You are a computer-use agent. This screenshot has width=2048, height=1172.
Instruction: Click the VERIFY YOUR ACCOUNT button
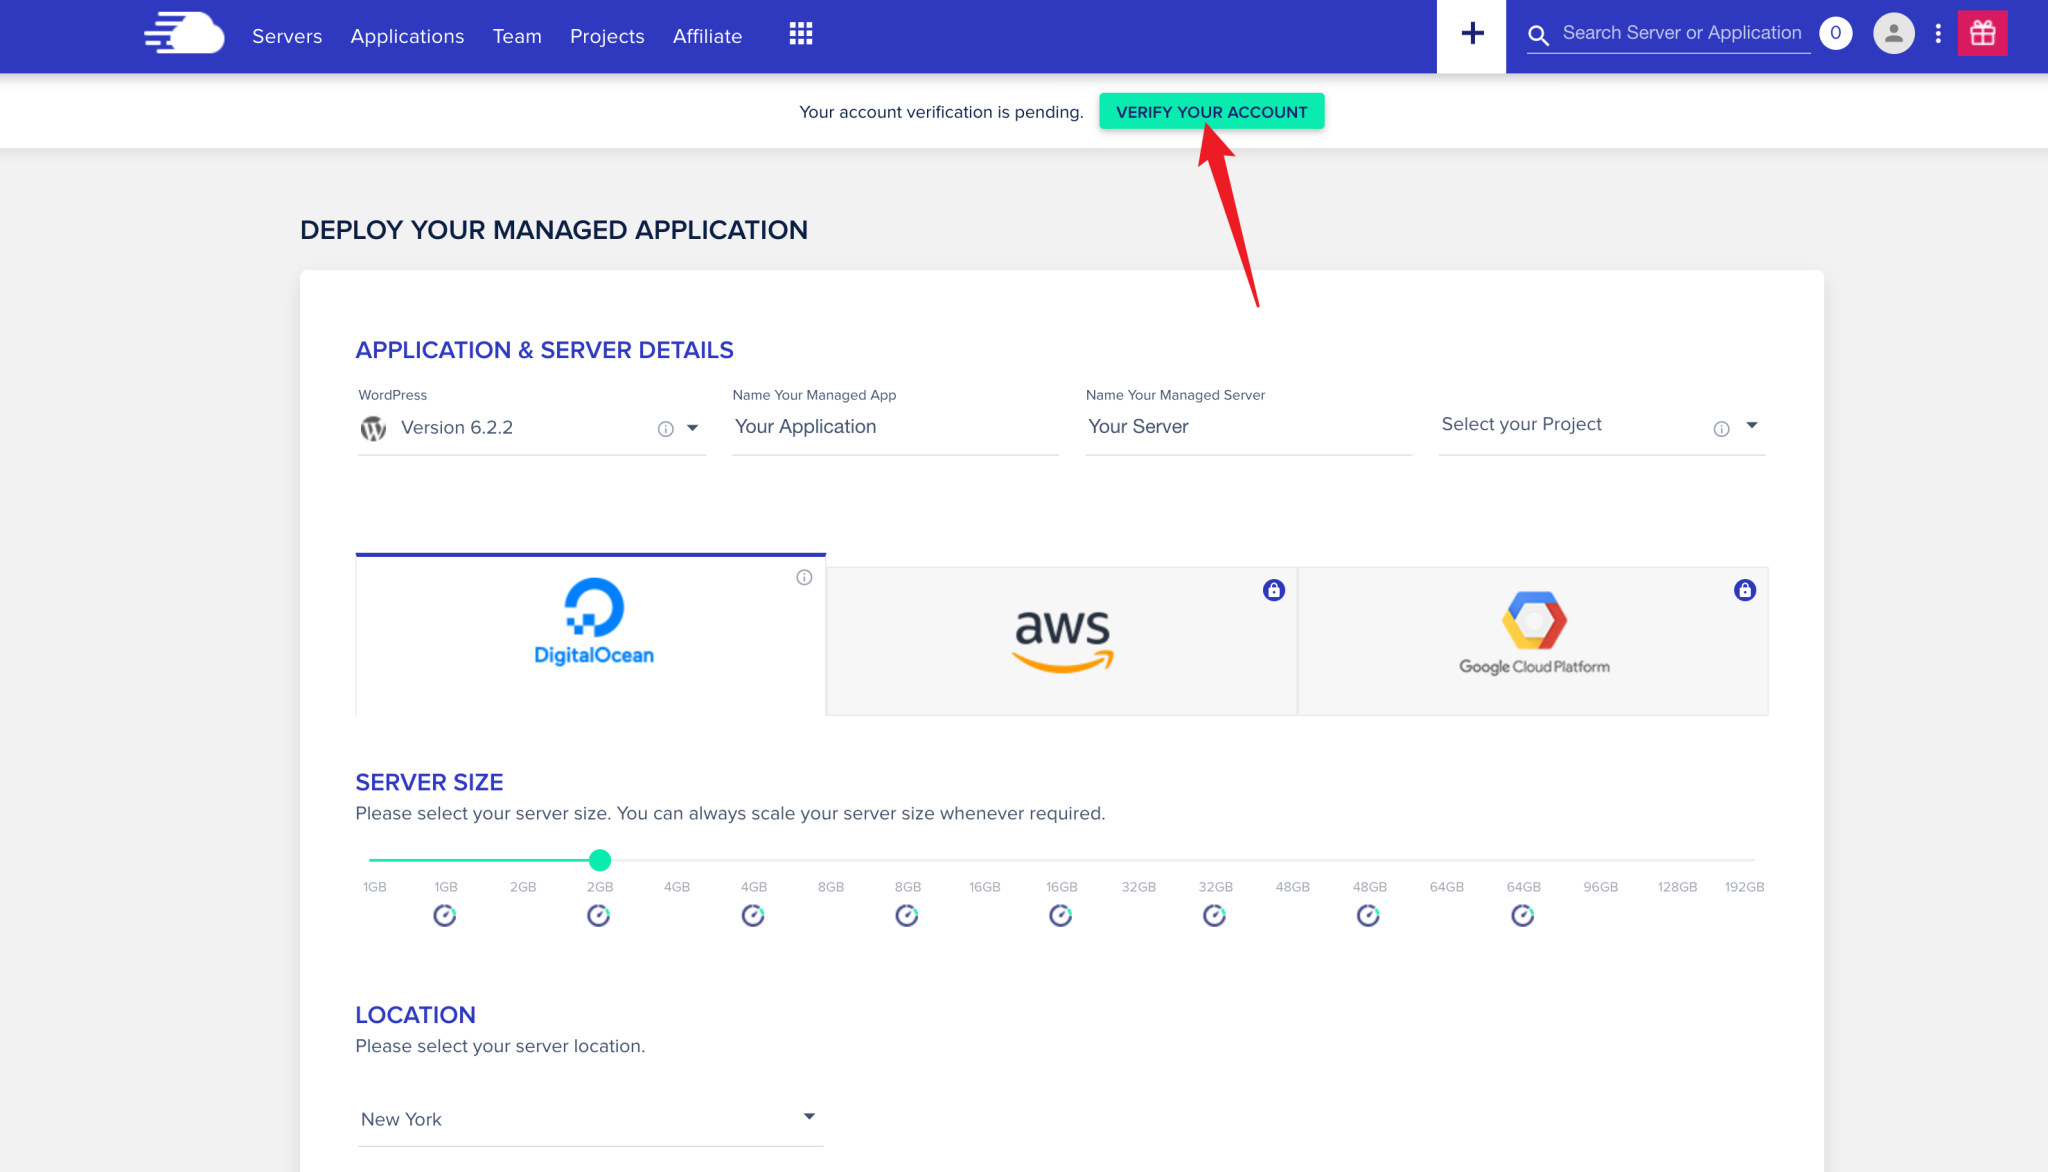(1211, 111)
